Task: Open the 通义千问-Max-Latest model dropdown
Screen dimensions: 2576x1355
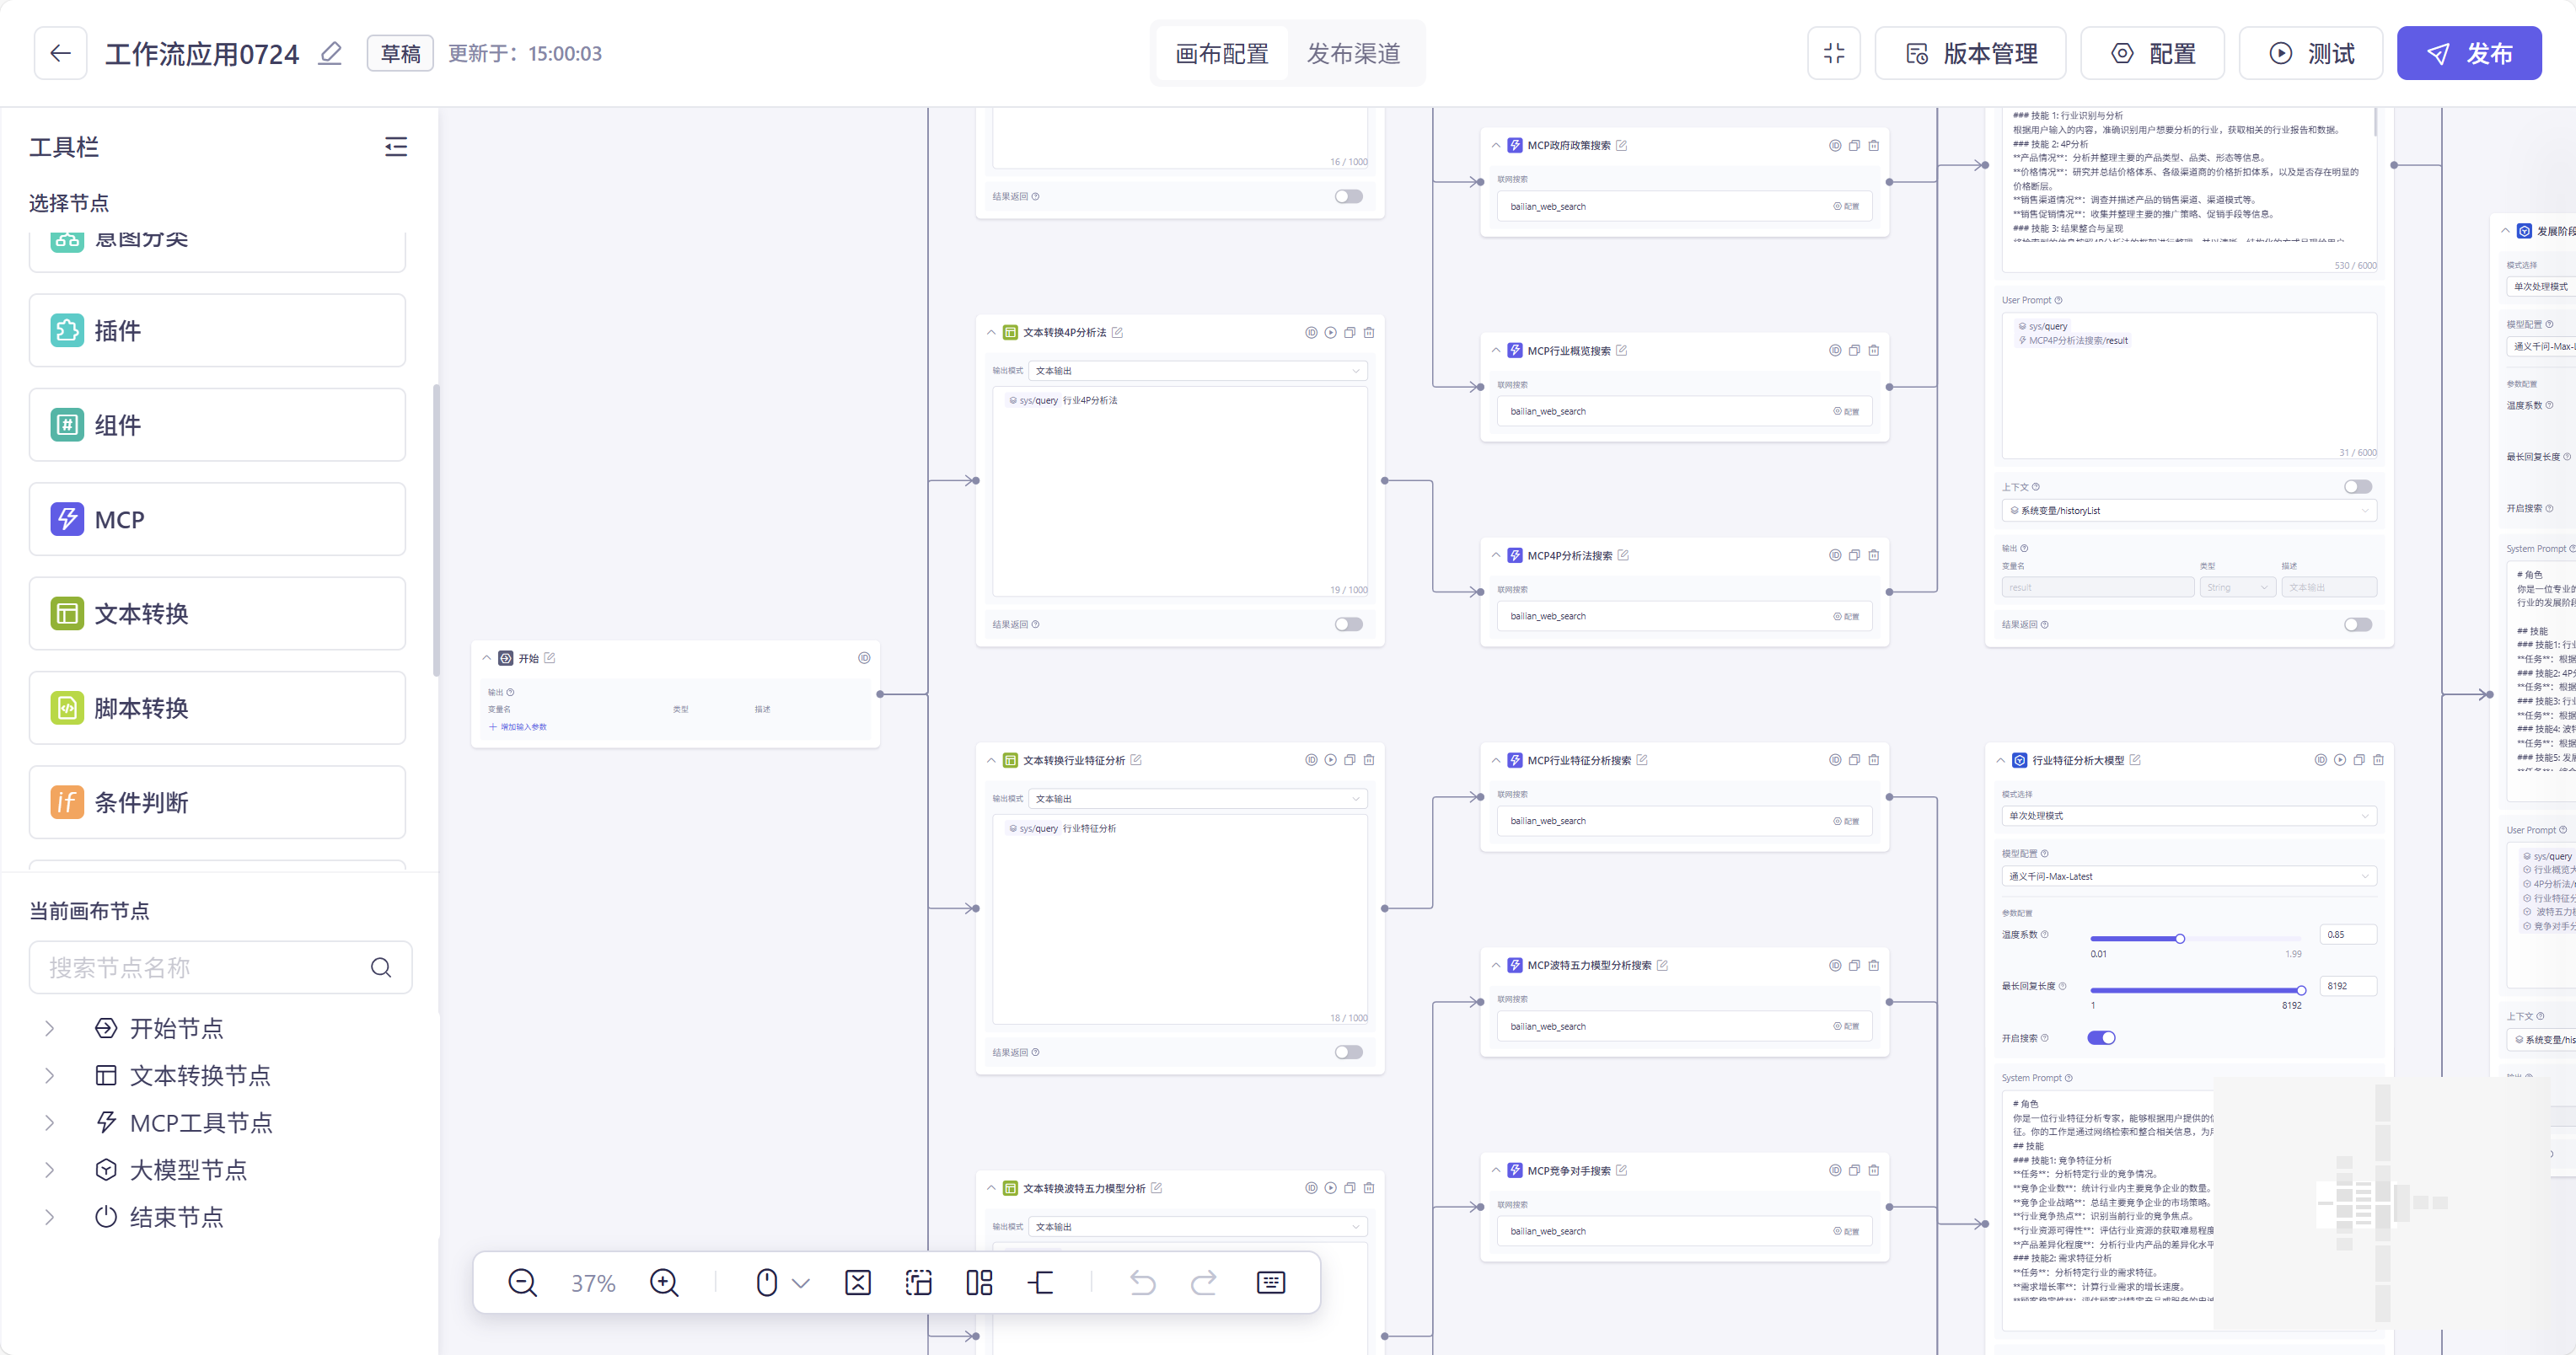Action: (2188, 876)
